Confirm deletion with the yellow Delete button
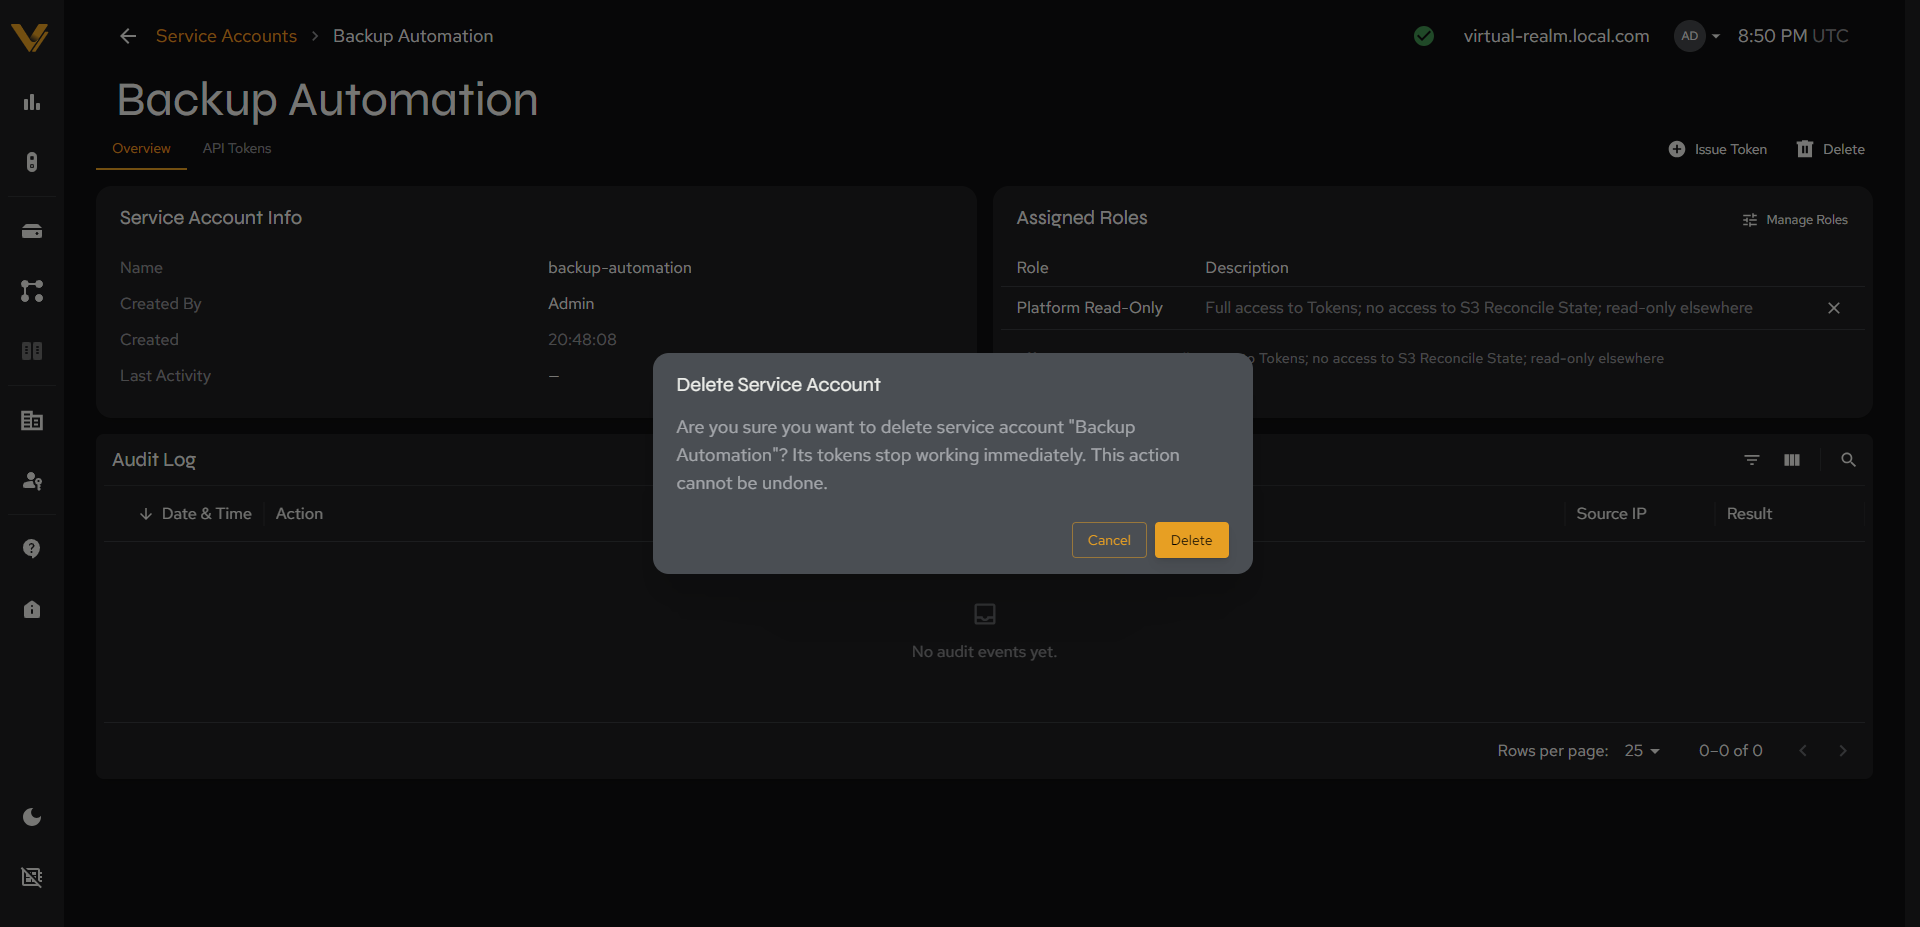Viewport: 1920px width, 927px height. [1191, 540]
